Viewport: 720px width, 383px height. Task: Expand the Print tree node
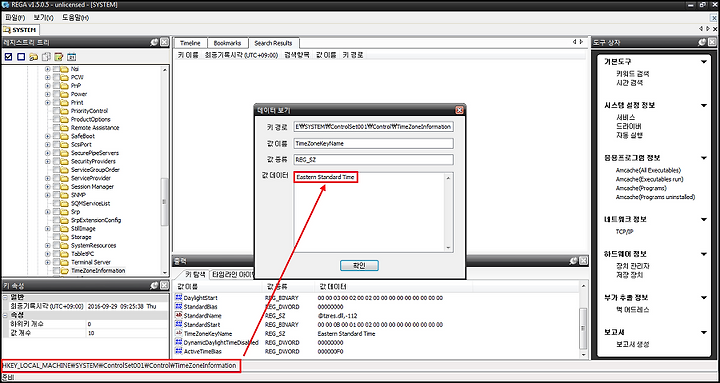coord(48,102)
